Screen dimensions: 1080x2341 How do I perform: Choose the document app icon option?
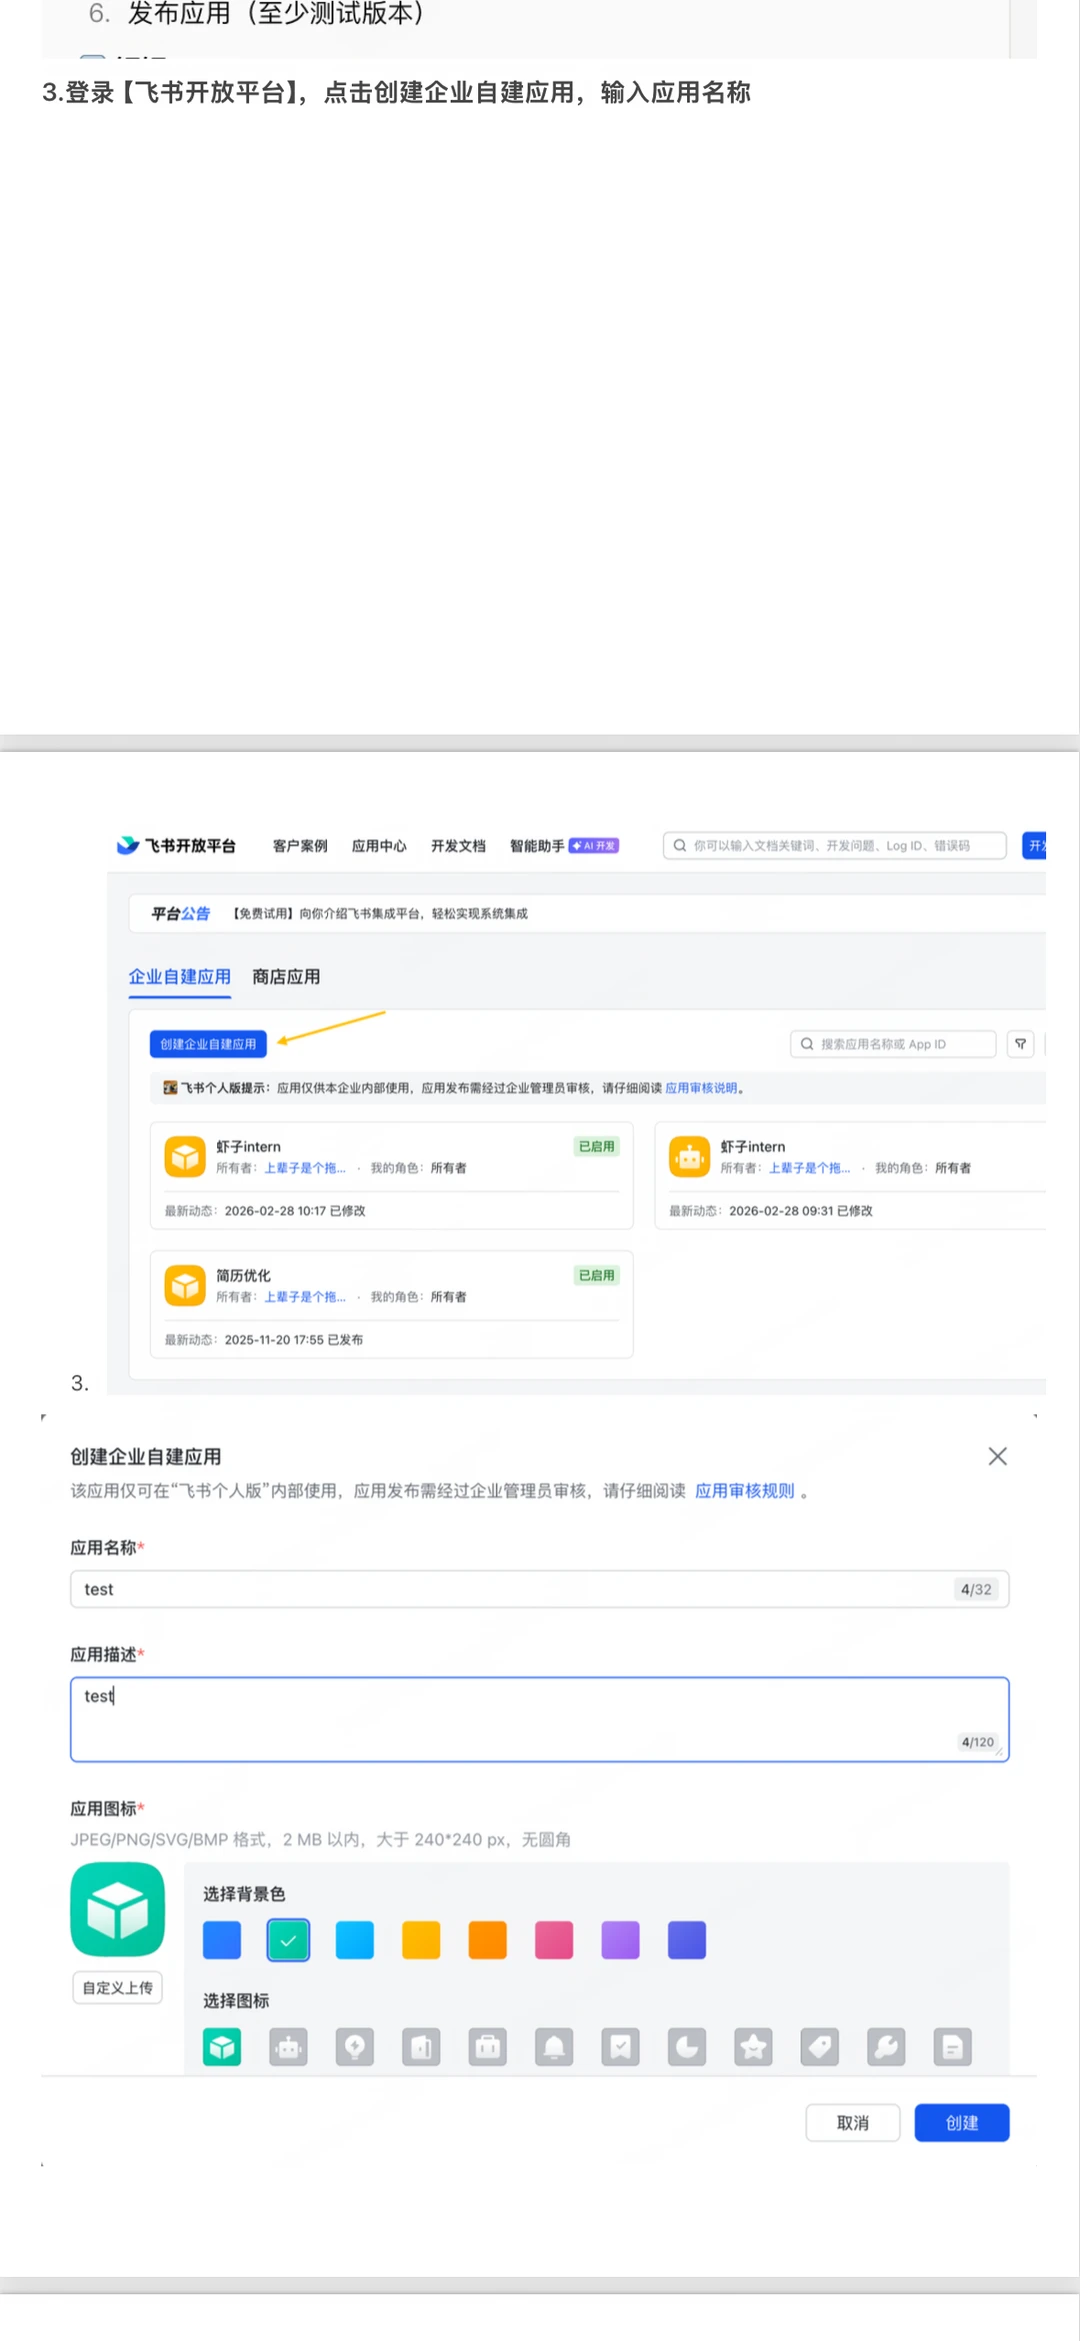click(x=953, y=2047)
